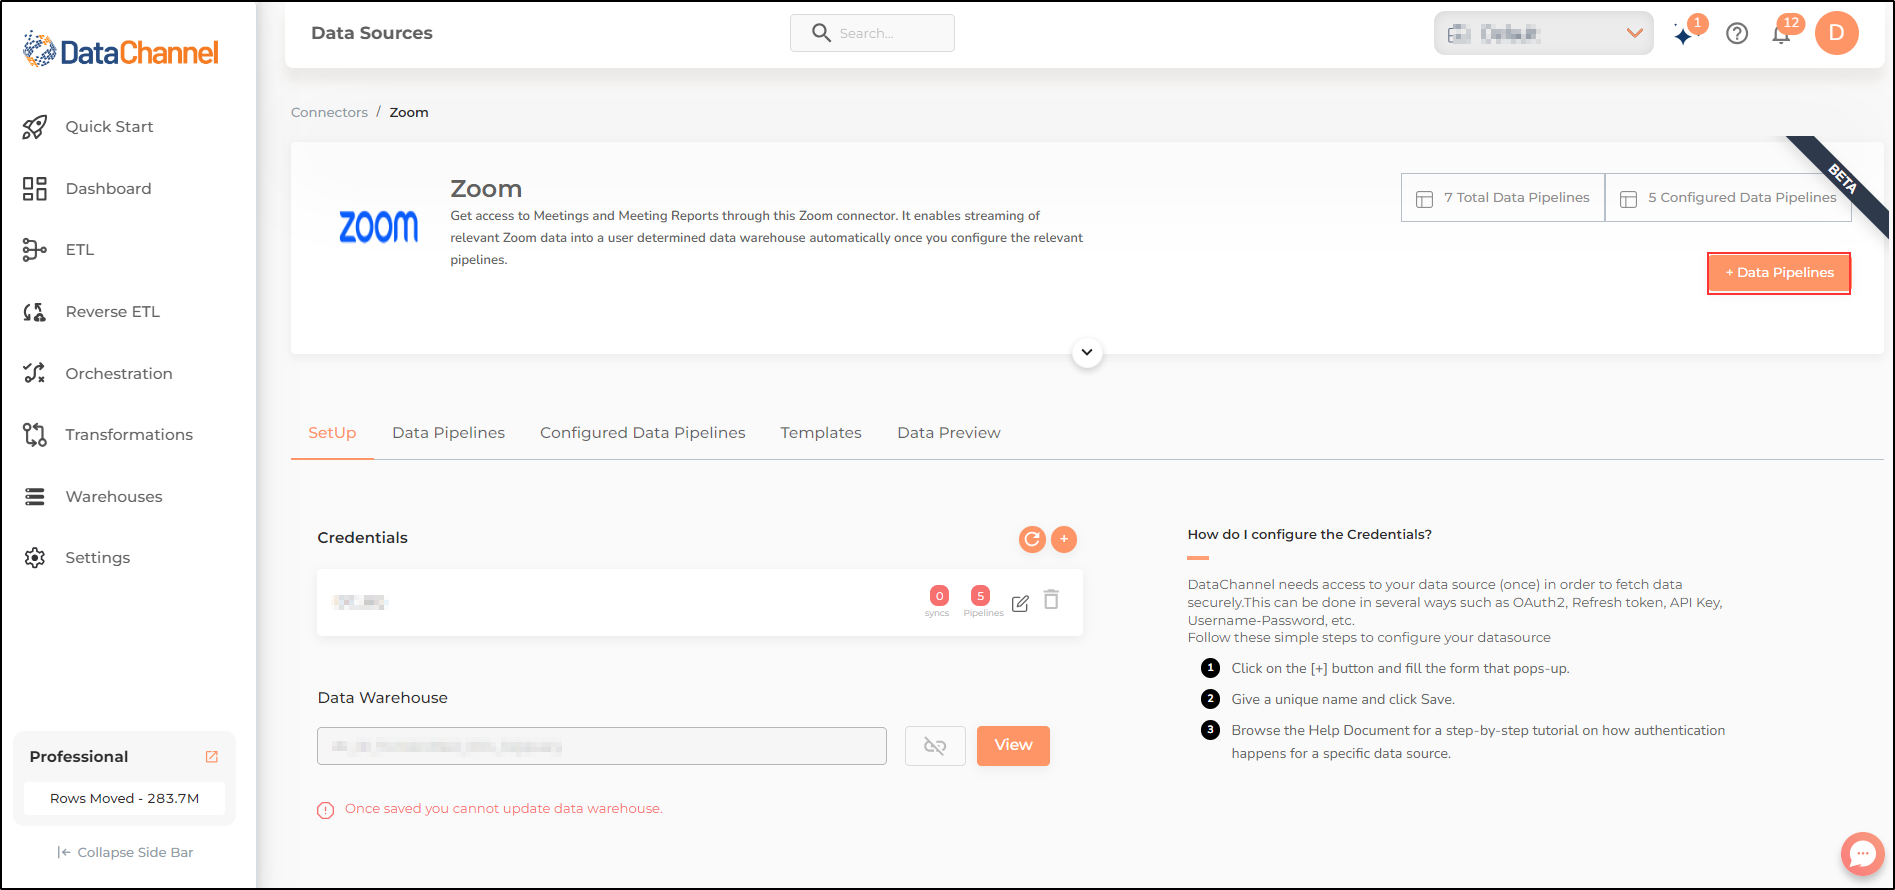Click the Search input field
This screenshot has height=890, width=1895.
872,33
